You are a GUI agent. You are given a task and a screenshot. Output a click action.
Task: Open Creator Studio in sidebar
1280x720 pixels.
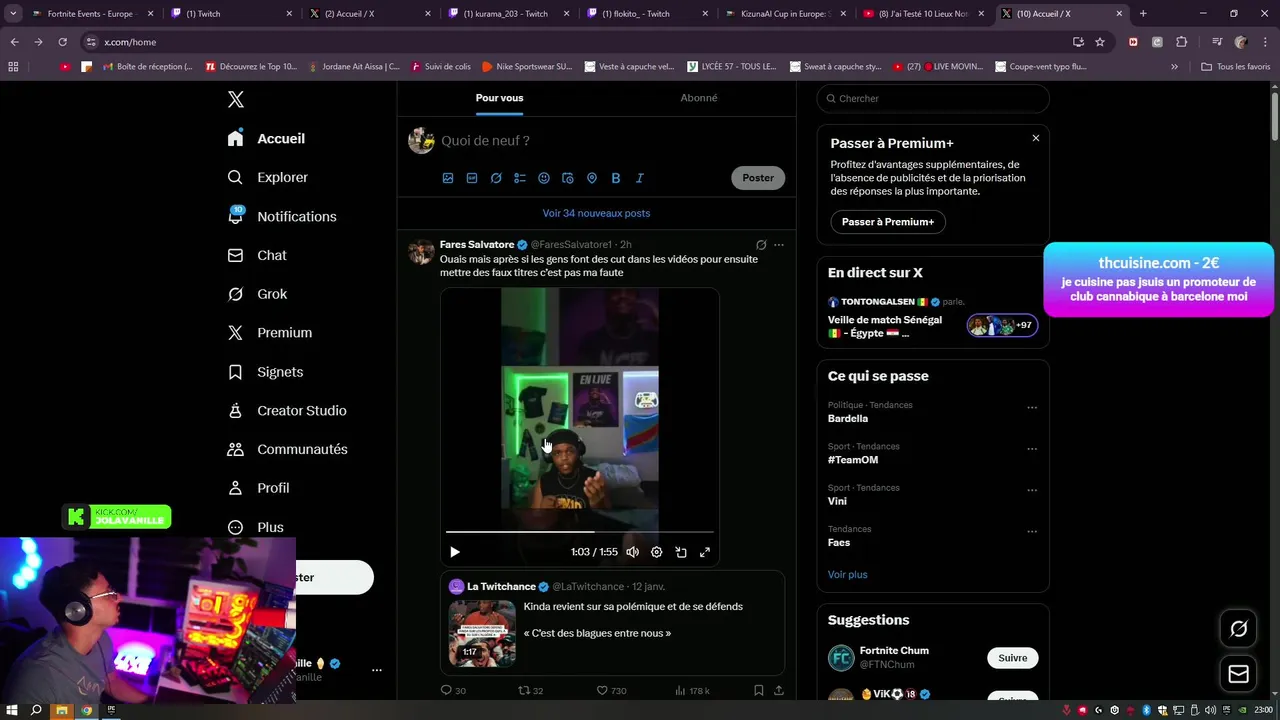point(287,411)
